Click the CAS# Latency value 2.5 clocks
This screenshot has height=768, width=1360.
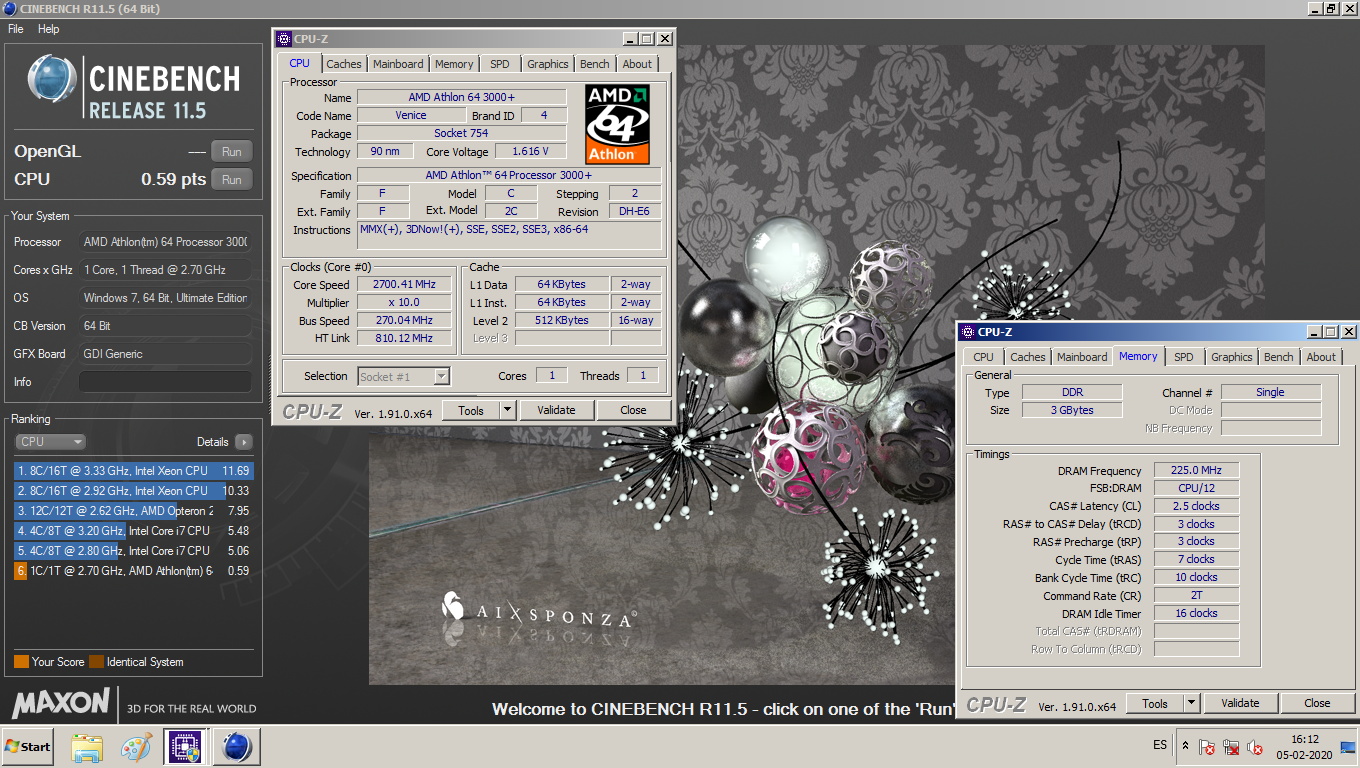click(x=1196, y=506)
